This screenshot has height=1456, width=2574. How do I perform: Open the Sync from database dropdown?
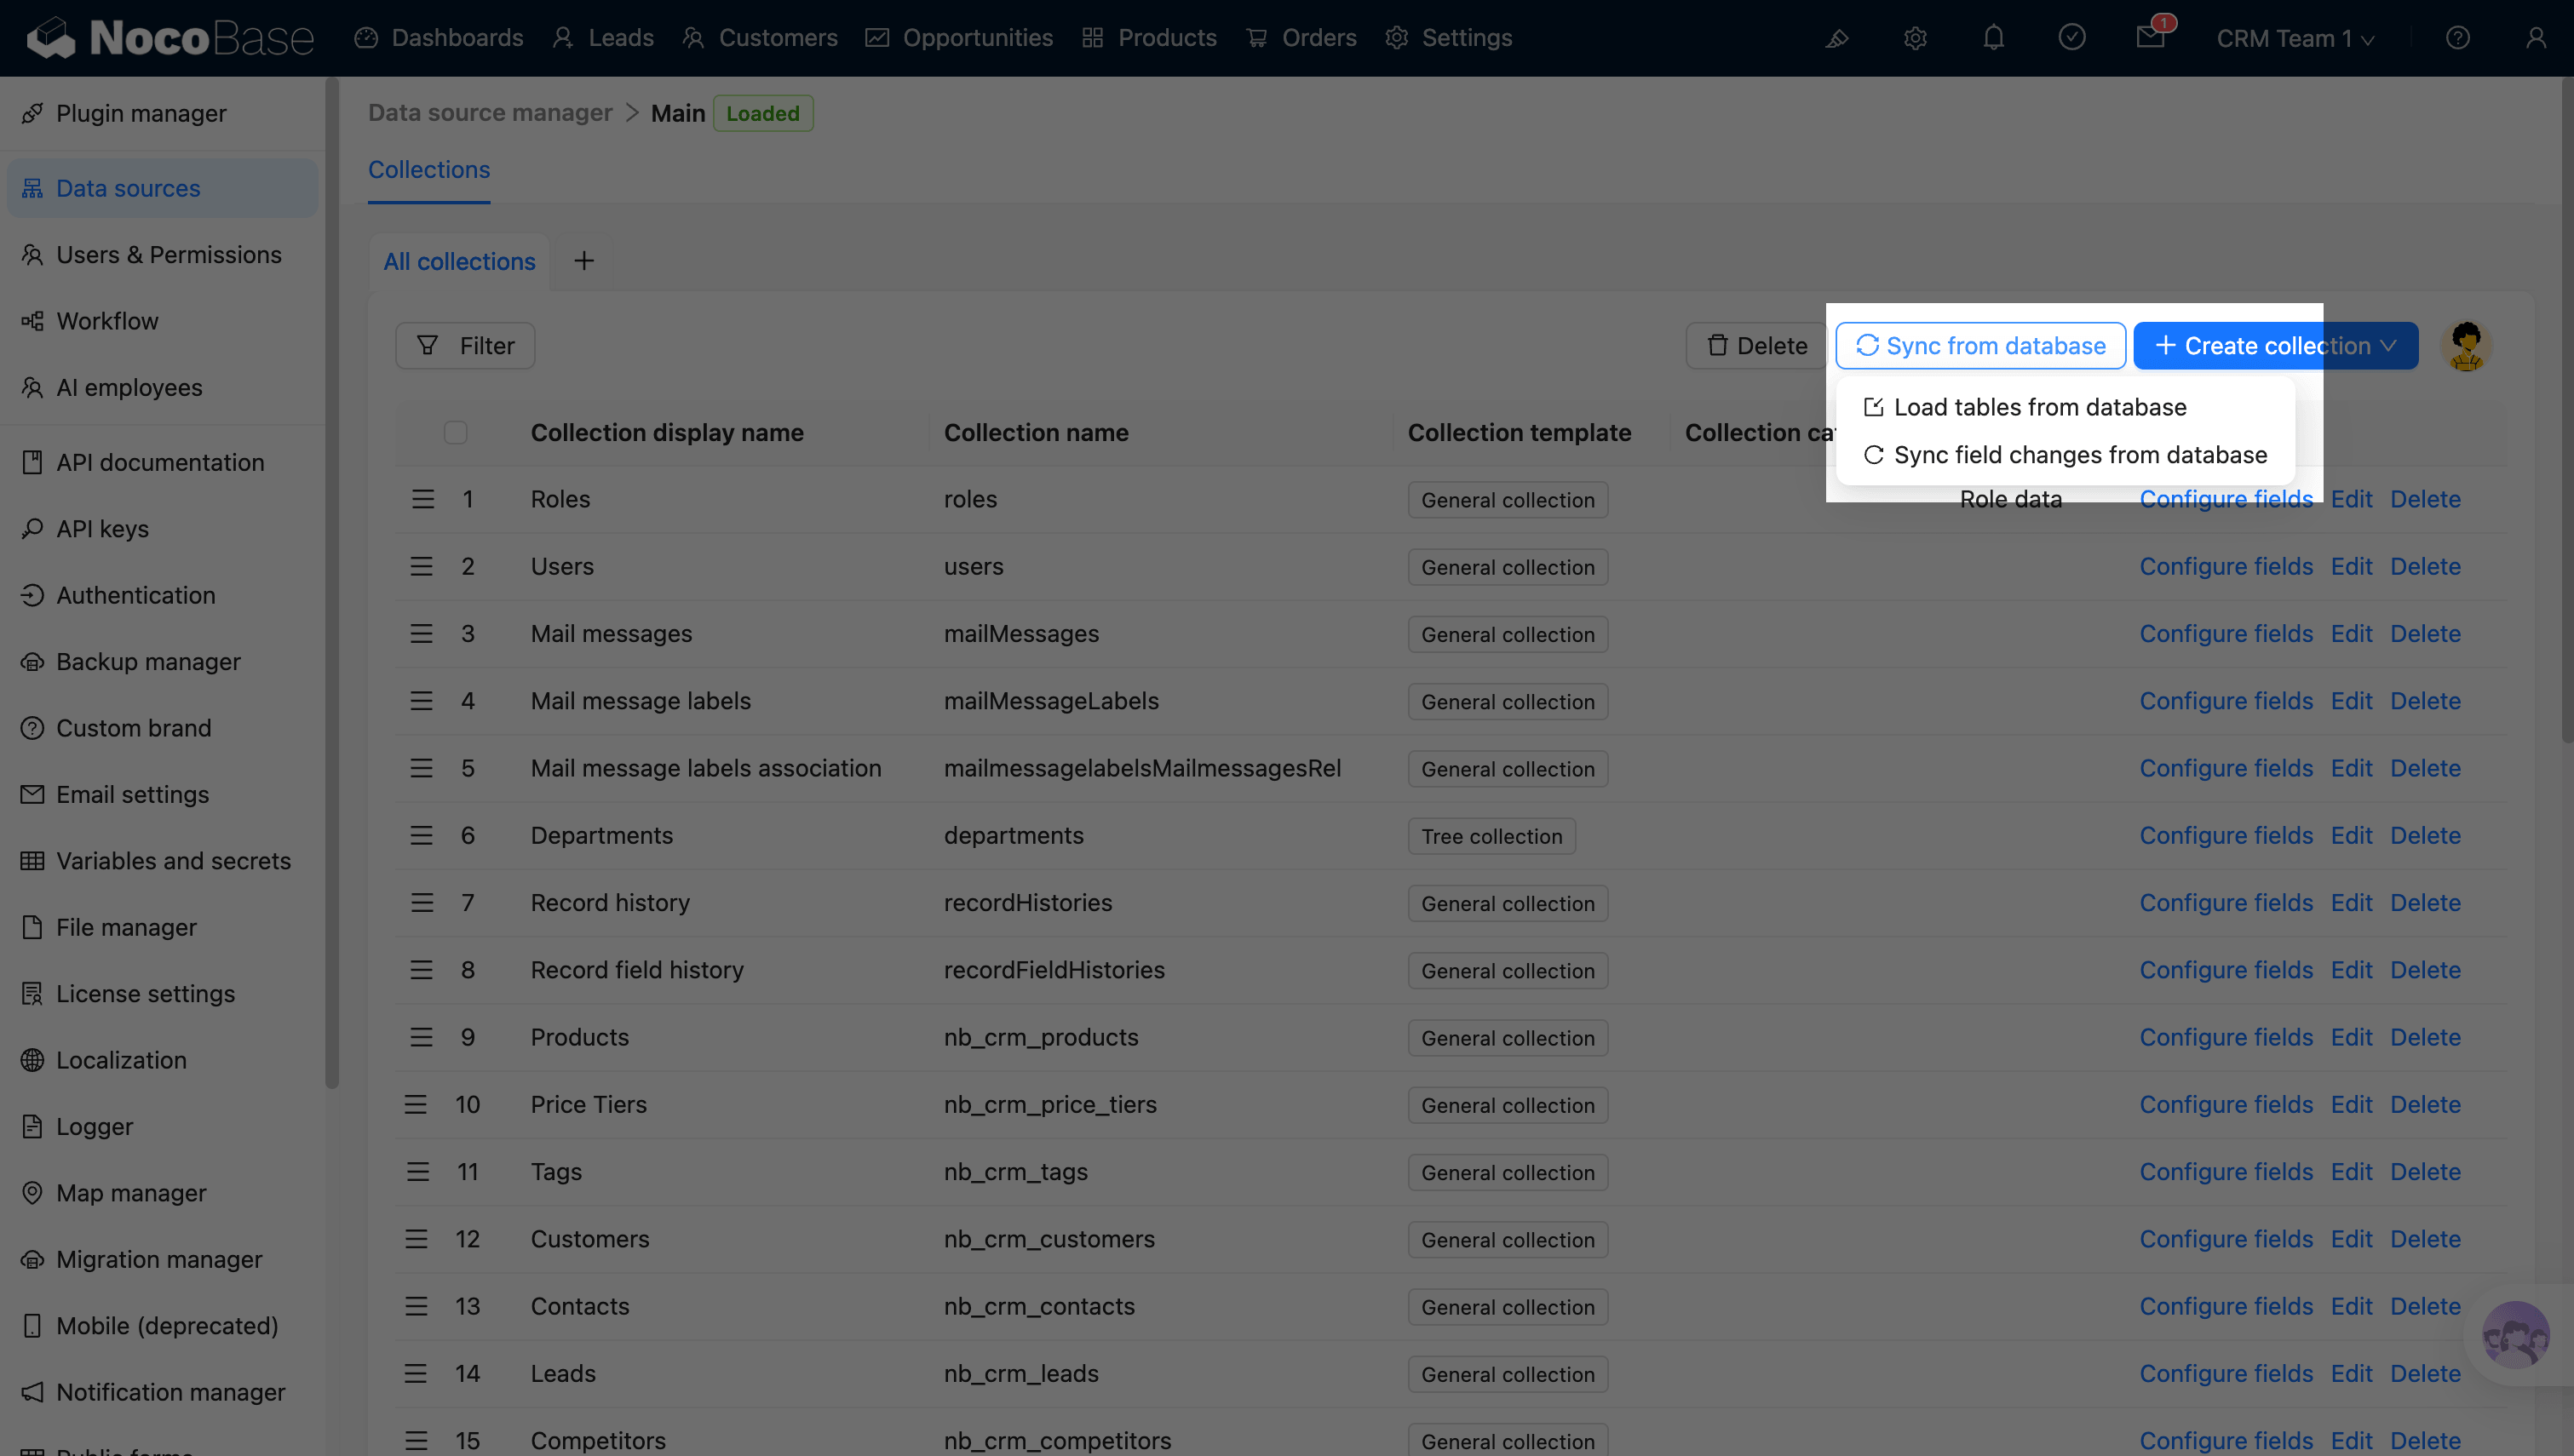coord(1980,346)
